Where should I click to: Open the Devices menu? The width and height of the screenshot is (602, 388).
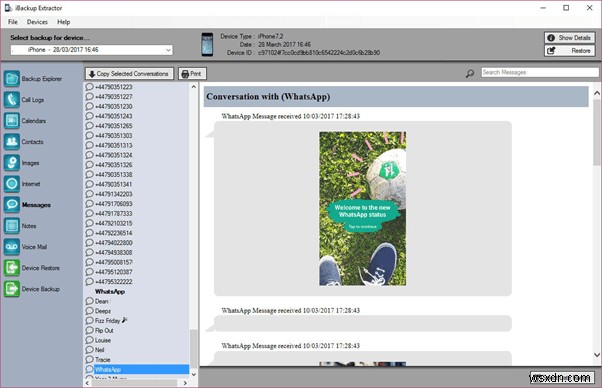(x=37, y=22)
